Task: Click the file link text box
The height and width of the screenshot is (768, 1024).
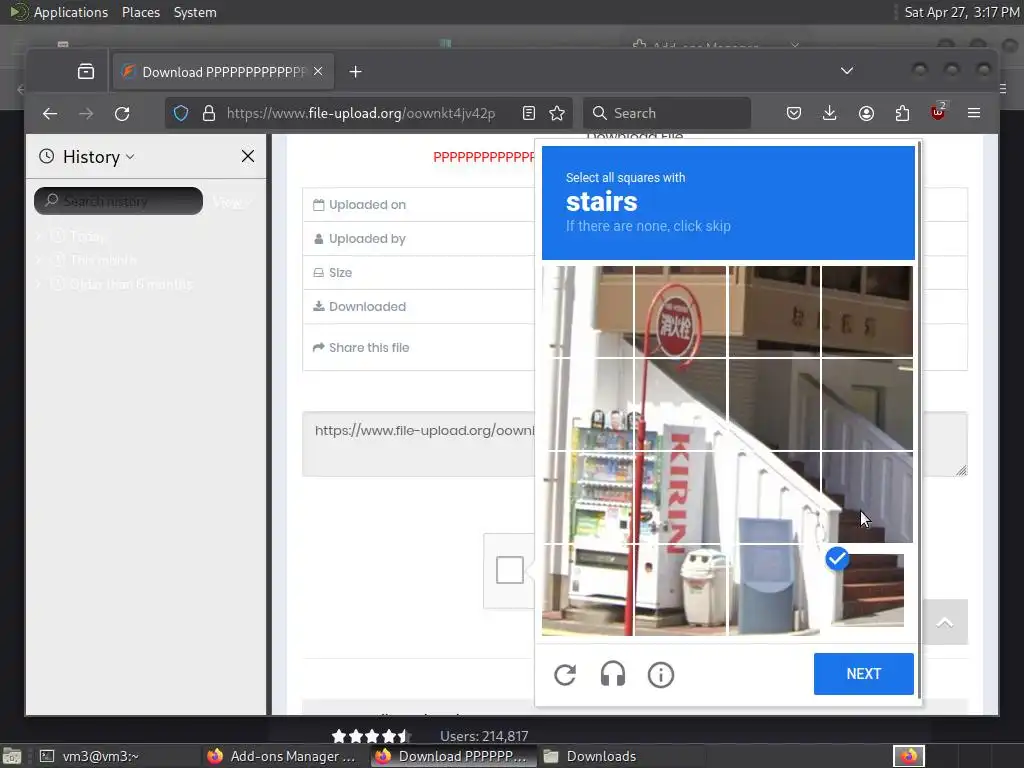Action: [418, 443]
